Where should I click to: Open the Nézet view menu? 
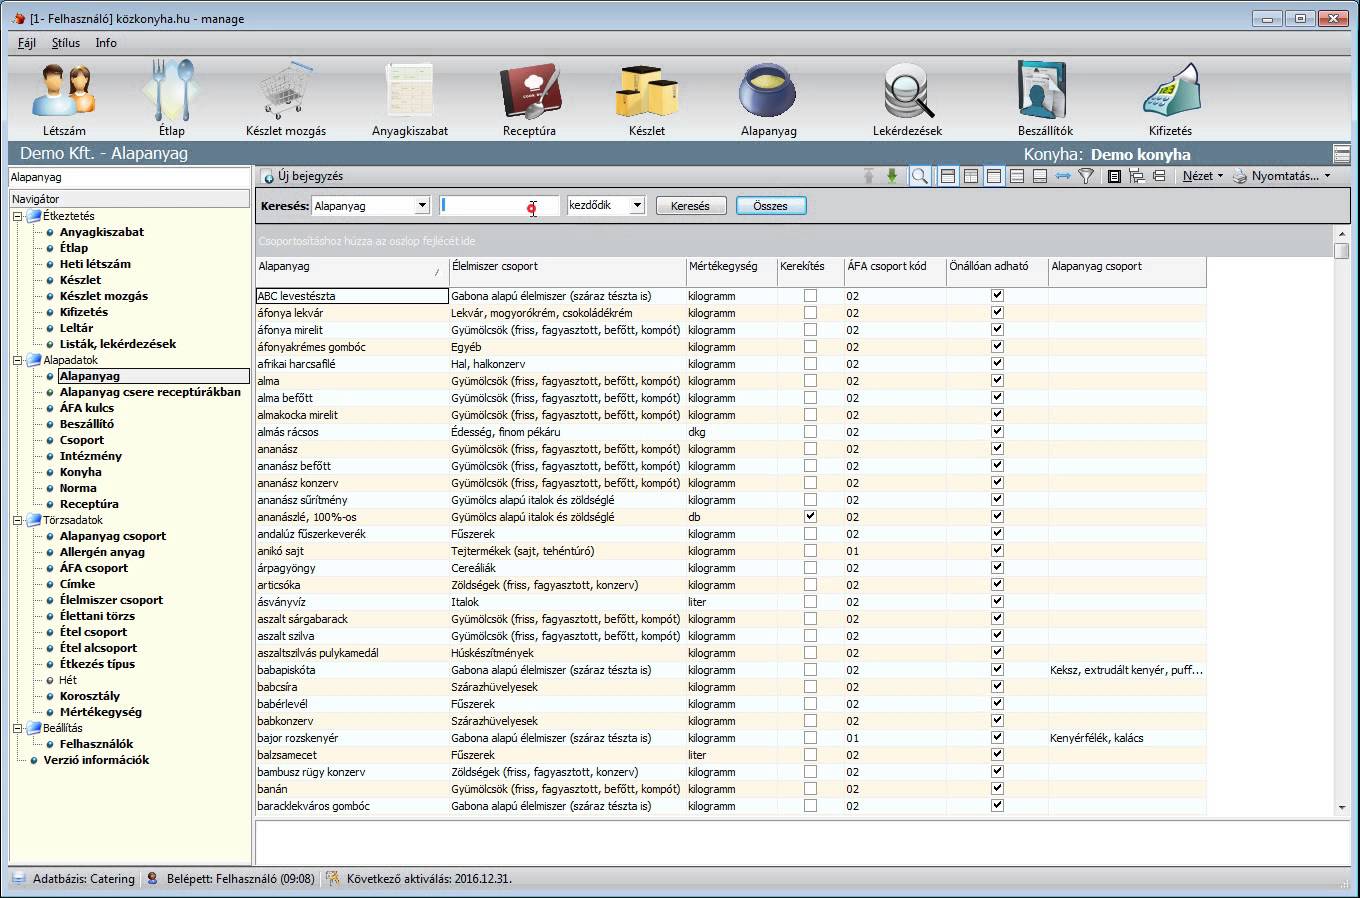coord(1201,176)
